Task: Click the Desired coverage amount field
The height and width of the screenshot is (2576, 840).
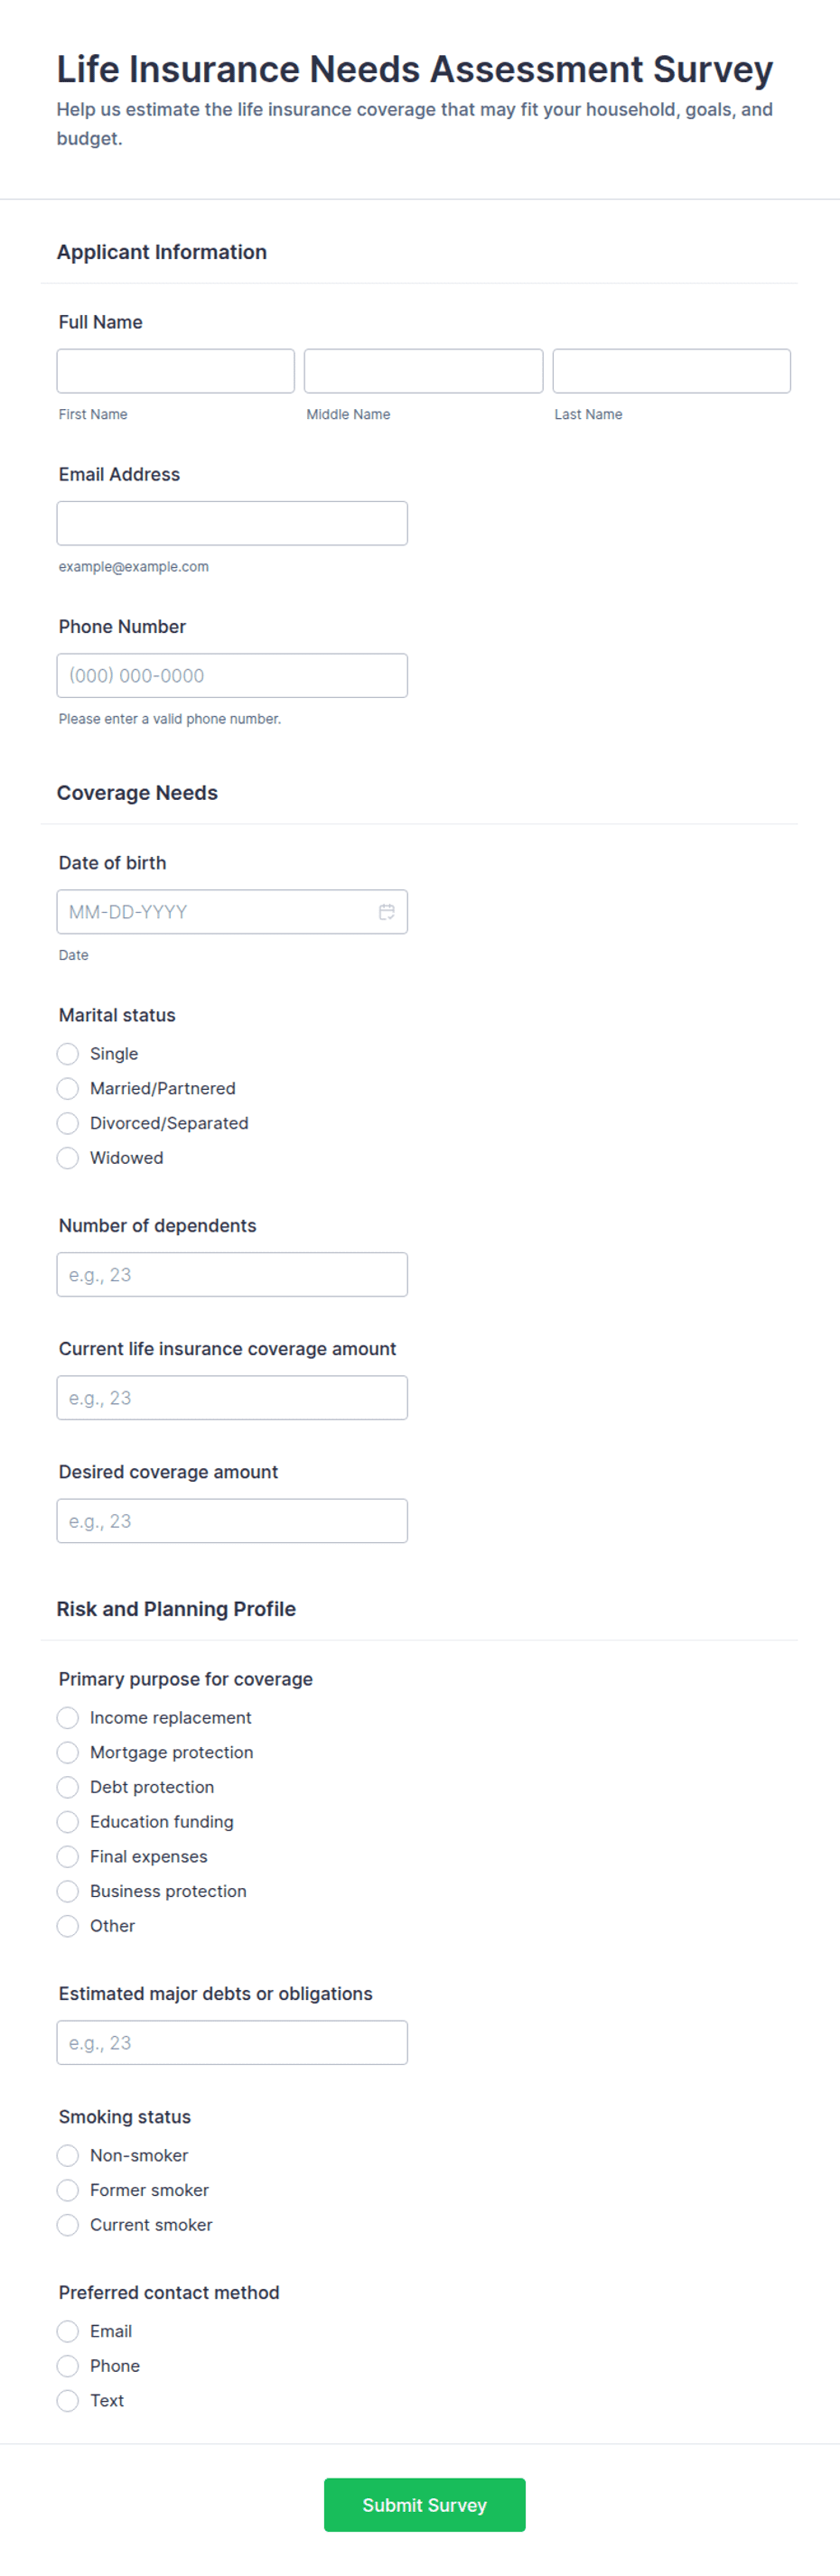Action: [232, 1521]
